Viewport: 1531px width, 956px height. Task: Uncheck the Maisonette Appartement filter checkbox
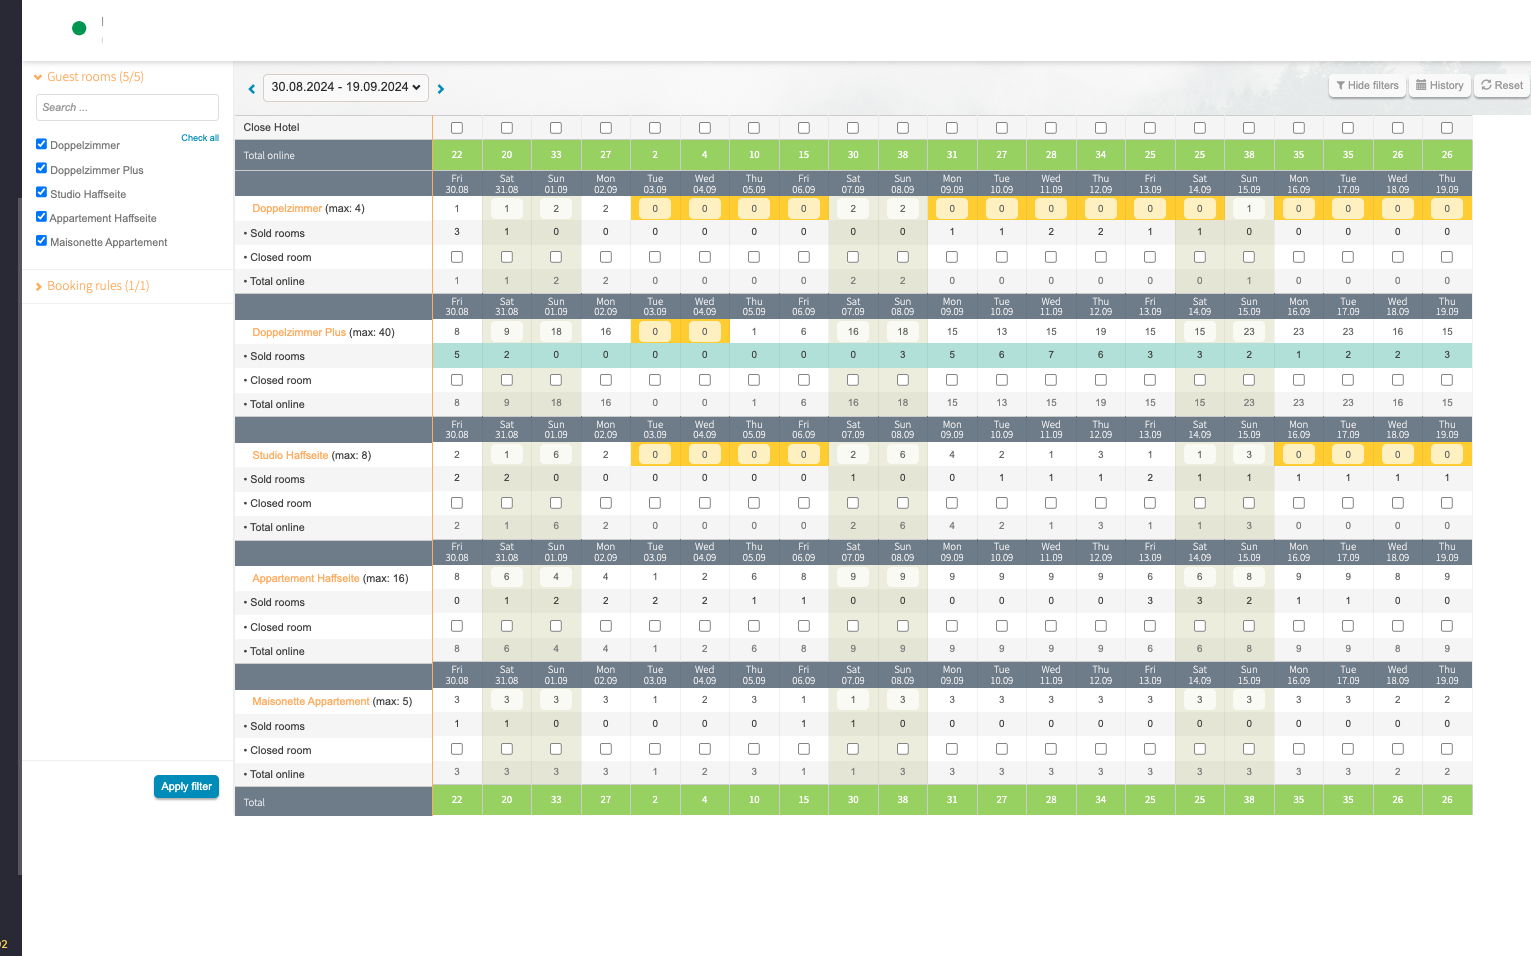[x=41, y=240]
